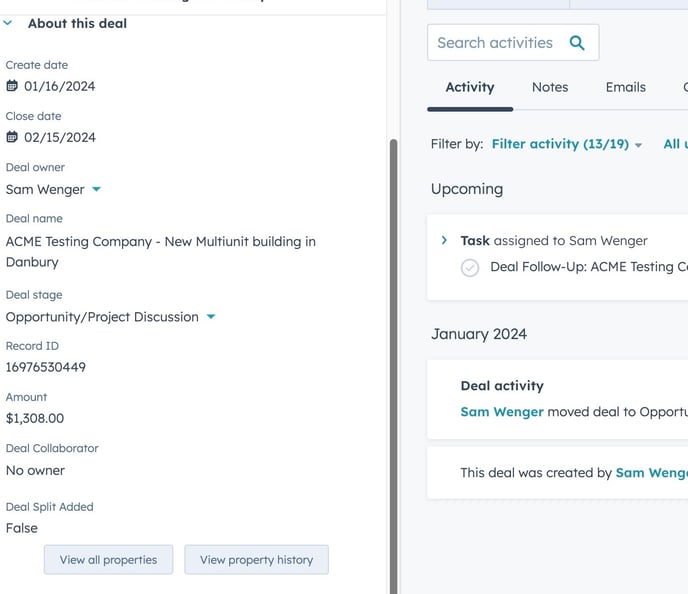This screenshot has width=688, height=594.
Task: Open the Deal stage dropdown
Action: coord(210,317)
